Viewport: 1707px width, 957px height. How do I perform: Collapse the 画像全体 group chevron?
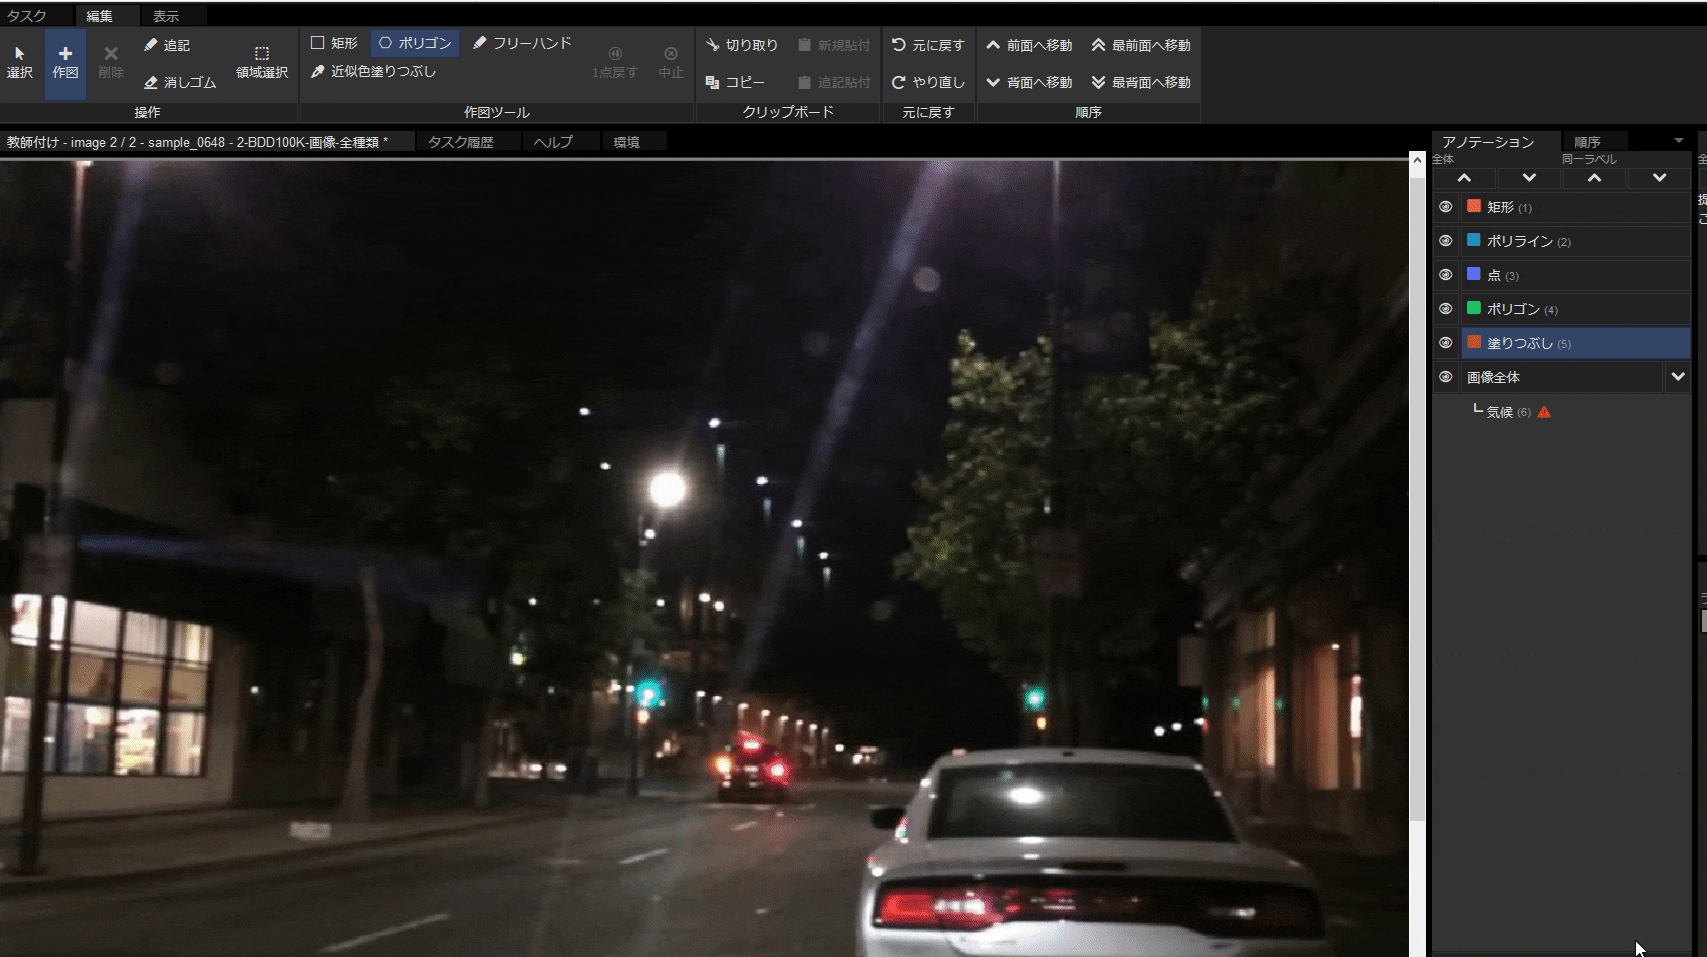(1678, 377)
